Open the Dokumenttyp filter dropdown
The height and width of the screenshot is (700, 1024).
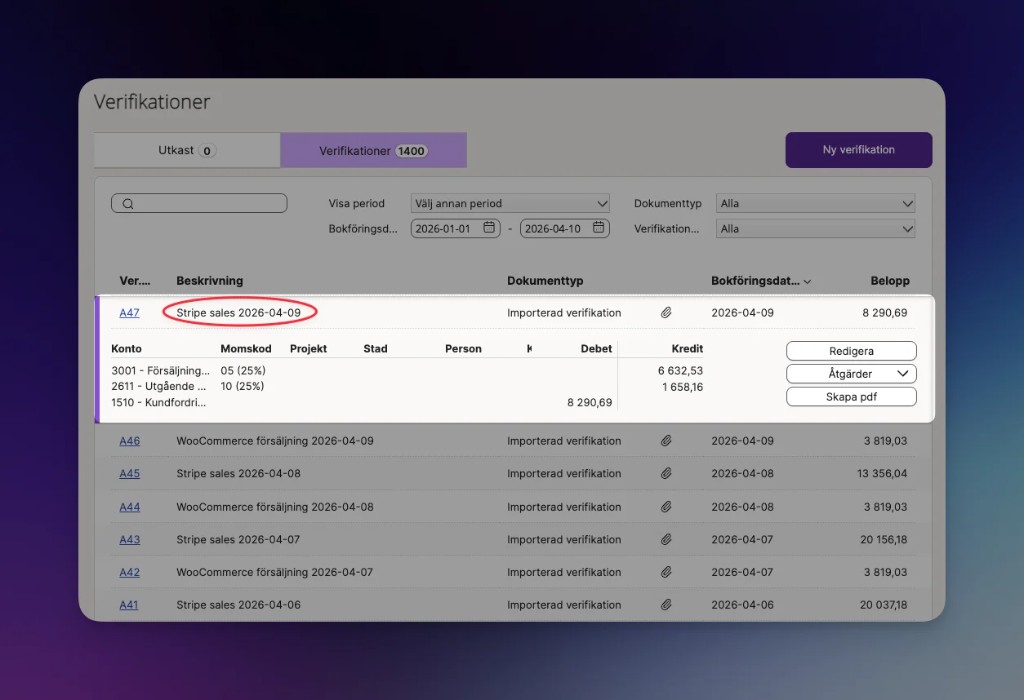(x=815, y=203)
